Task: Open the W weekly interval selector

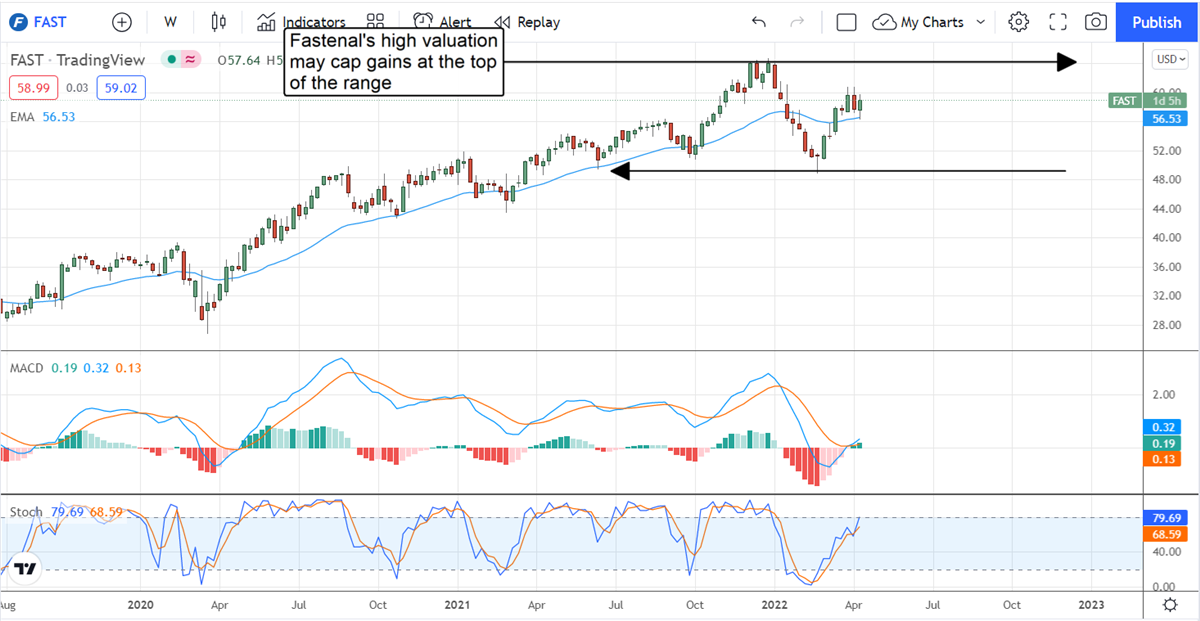Action: tap(171, 22)
